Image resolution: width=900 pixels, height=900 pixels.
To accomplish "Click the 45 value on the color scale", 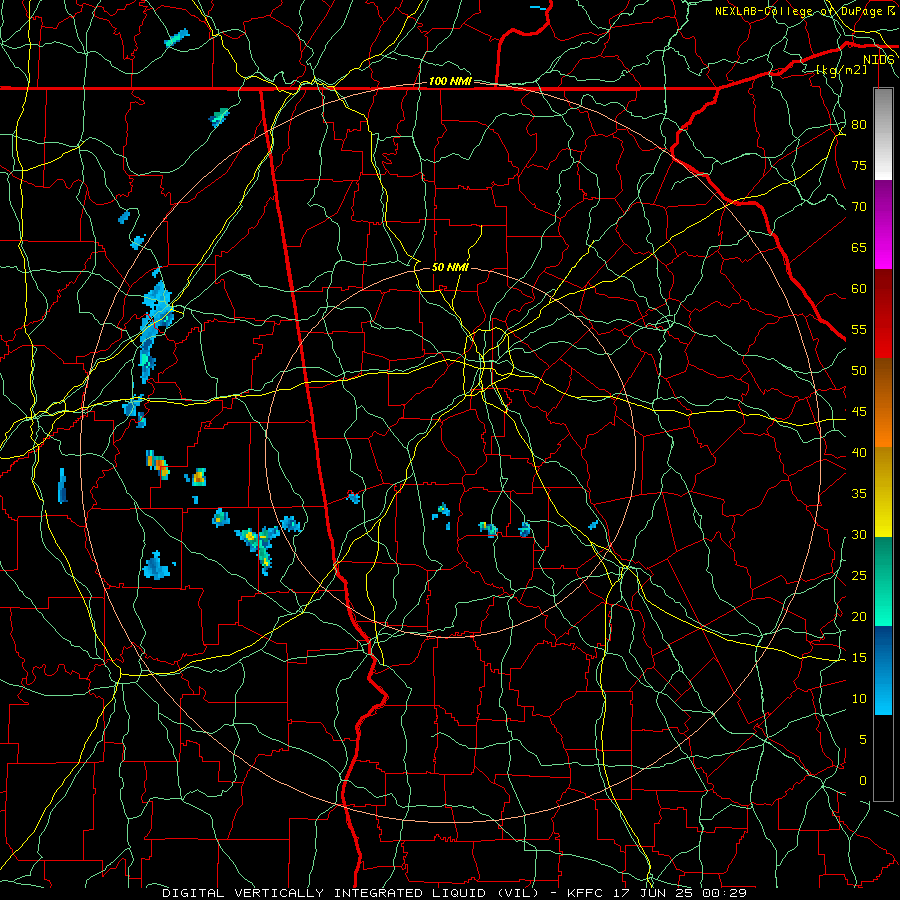I will coord(859,412).
